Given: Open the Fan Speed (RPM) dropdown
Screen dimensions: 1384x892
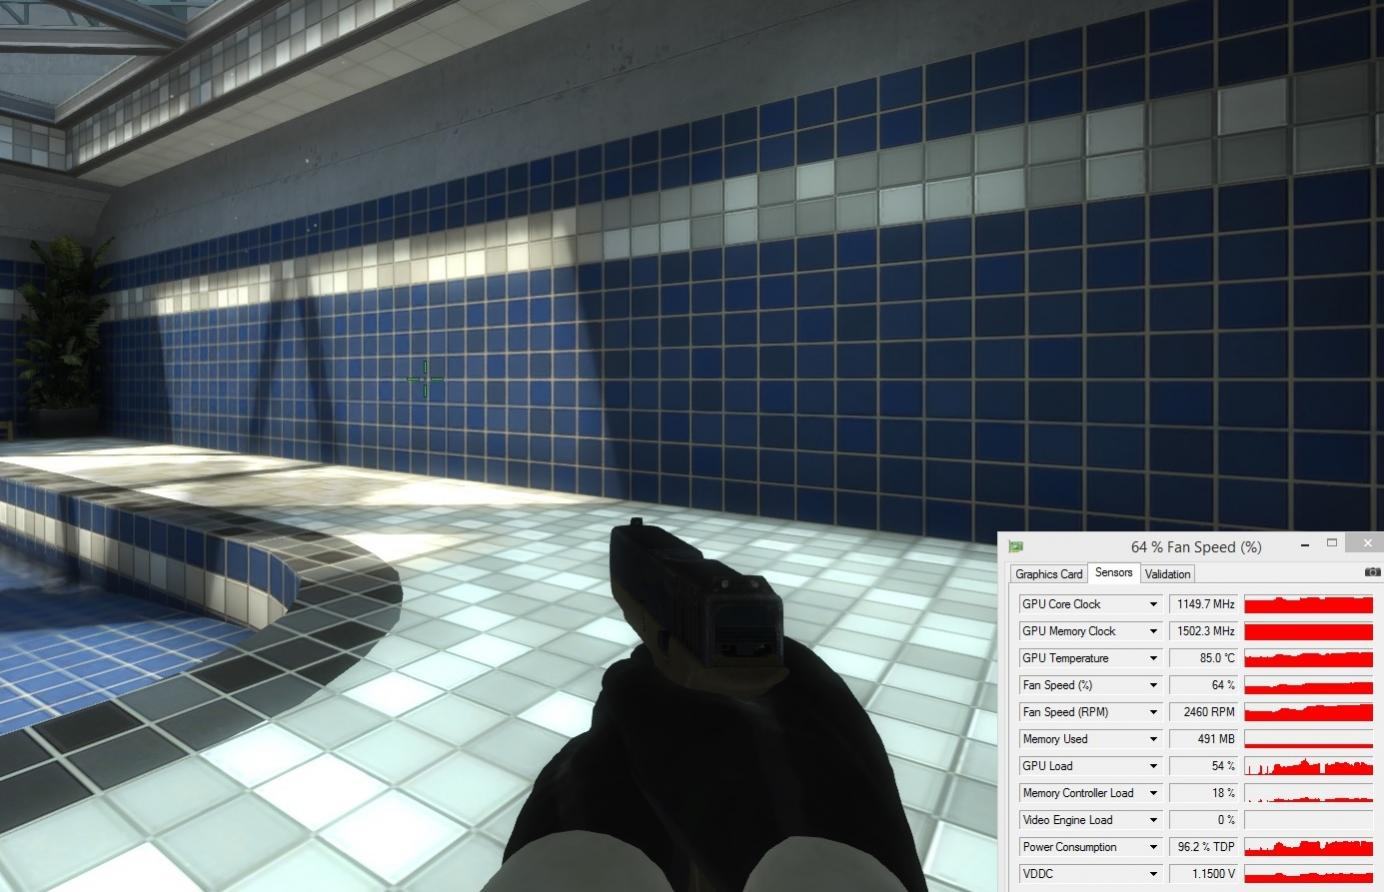Looking at the screenshot, I should pos(1153,712).
